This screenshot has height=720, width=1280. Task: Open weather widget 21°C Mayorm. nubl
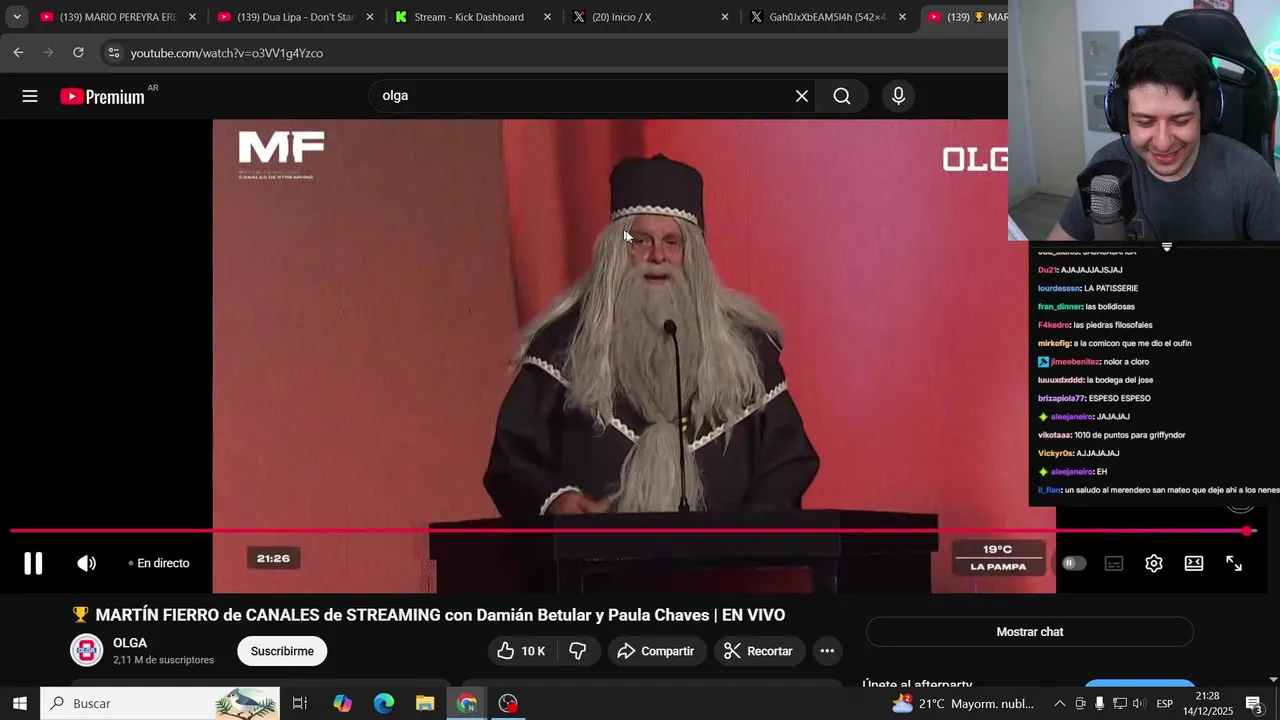(x=962, y=704)
